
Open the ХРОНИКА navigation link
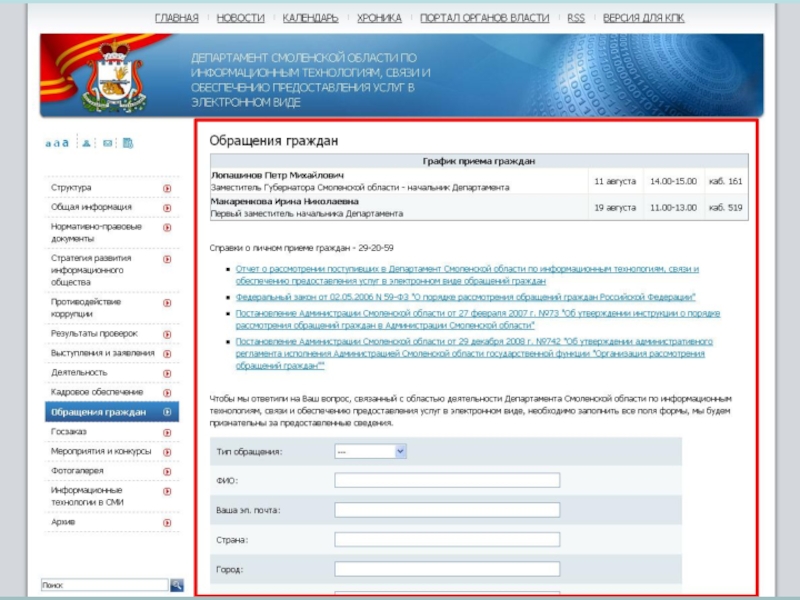379,18
